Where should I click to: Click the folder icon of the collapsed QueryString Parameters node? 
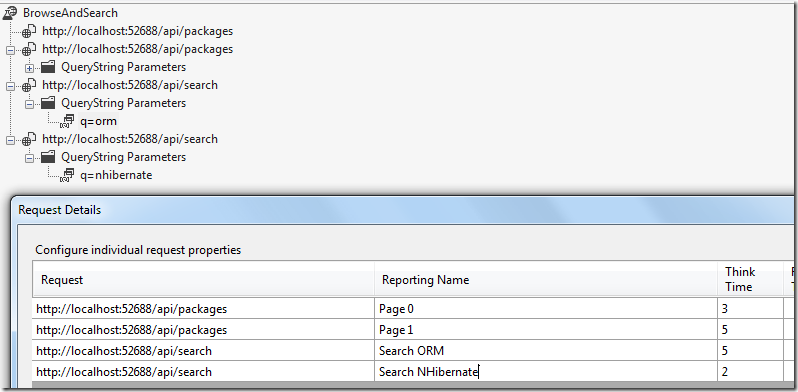click(48, 67)
